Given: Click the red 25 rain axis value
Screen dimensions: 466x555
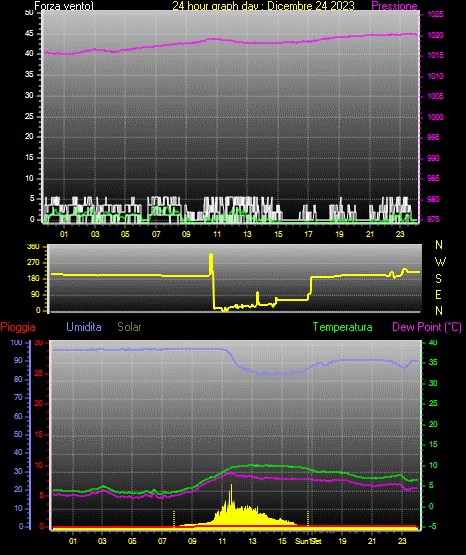Looking at the screenshot, I should click(39, 373).
